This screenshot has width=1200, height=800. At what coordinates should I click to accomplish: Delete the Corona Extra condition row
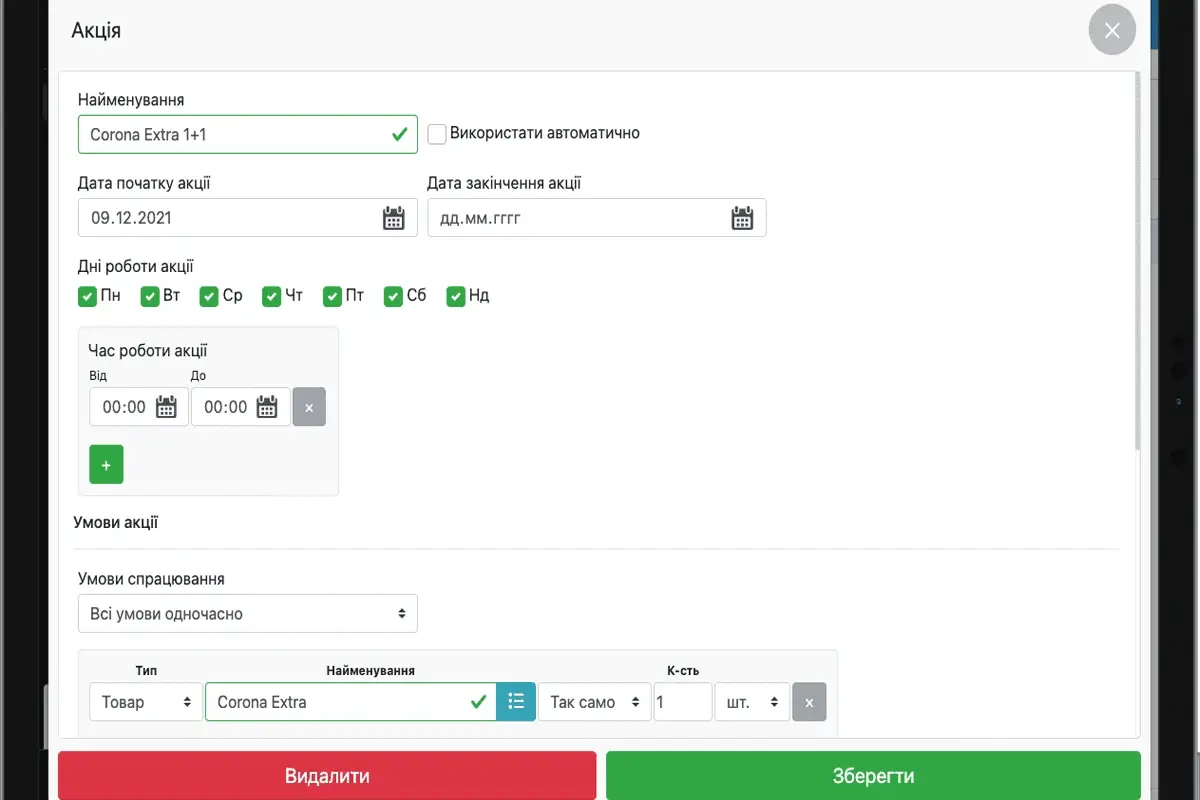point(809,702)
